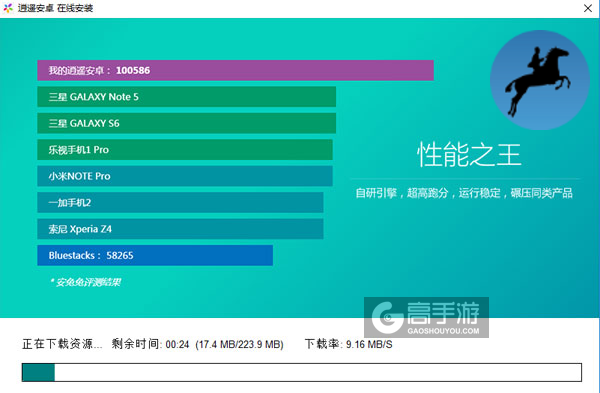Click the 剩余时间 00:24 readout
The width and height of the screenshot is (600, 393).
coord(150,344)
